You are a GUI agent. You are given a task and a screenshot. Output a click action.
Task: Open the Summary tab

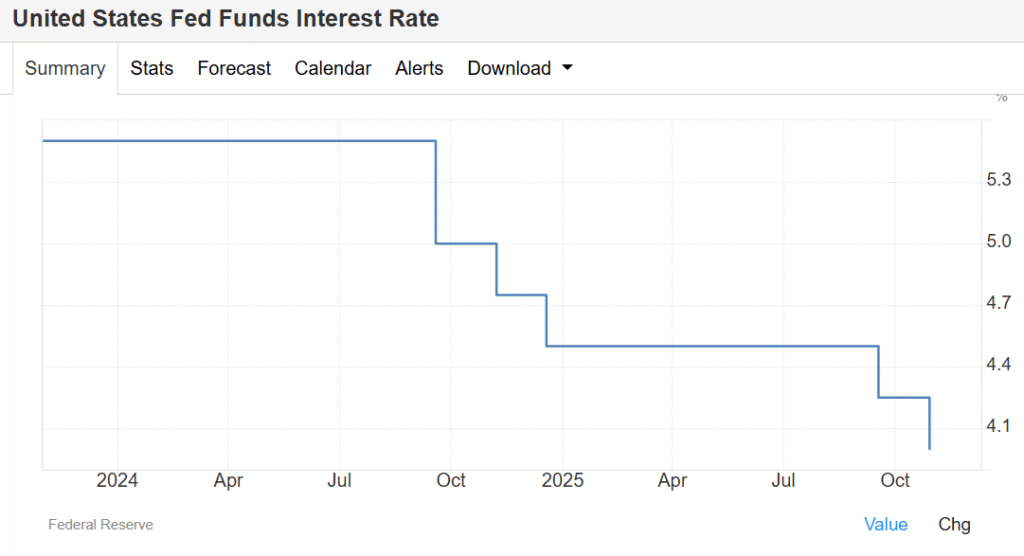[x=65, y=68]
